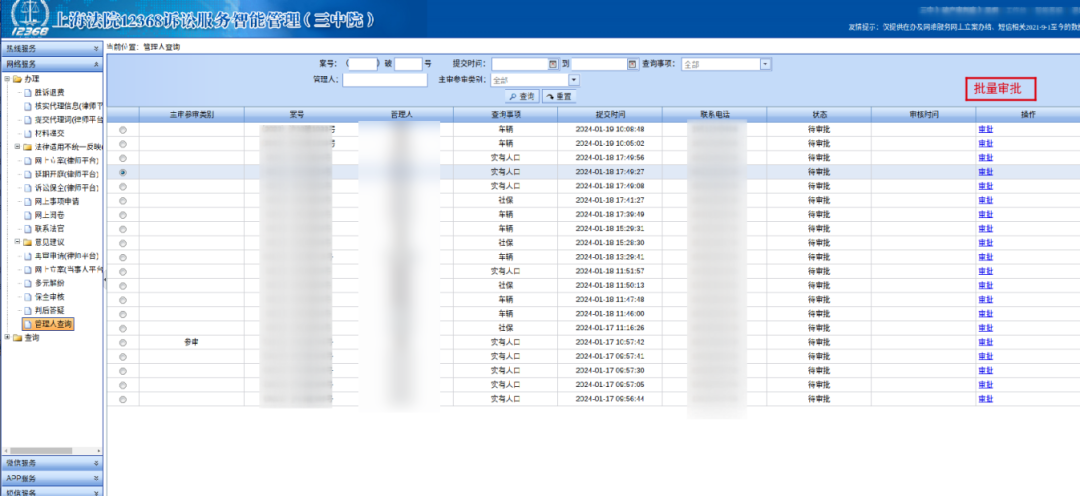The image size is (1080, 496).
Task: Select the radio for row 2024-01-17 10:57:42
Action: [123, 342]
